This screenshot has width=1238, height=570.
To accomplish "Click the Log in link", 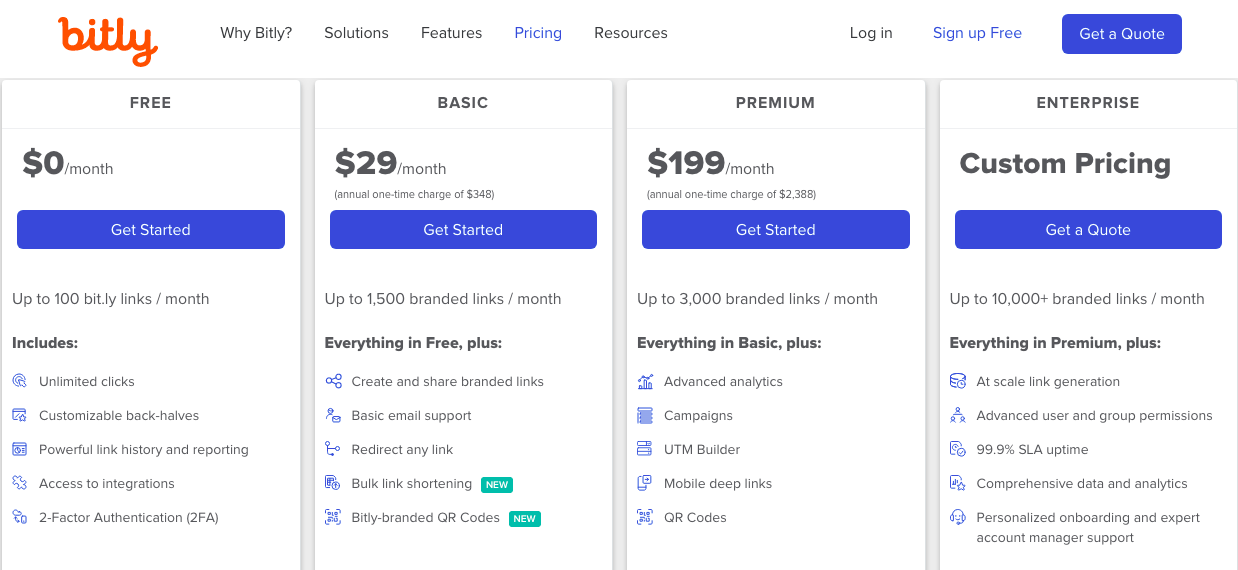I will click(871, 33).
